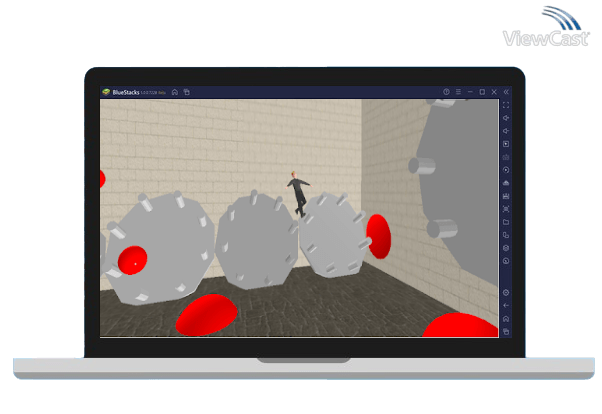This screenshot has width=602, height=414.
Task: Click the red dome on the left gear
Action: [132, 260]
